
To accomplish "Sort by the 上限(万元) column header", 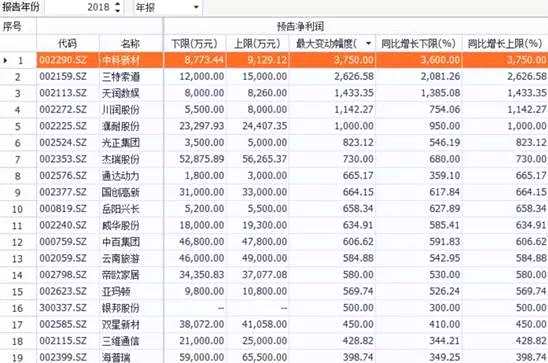I will (257, 43).
